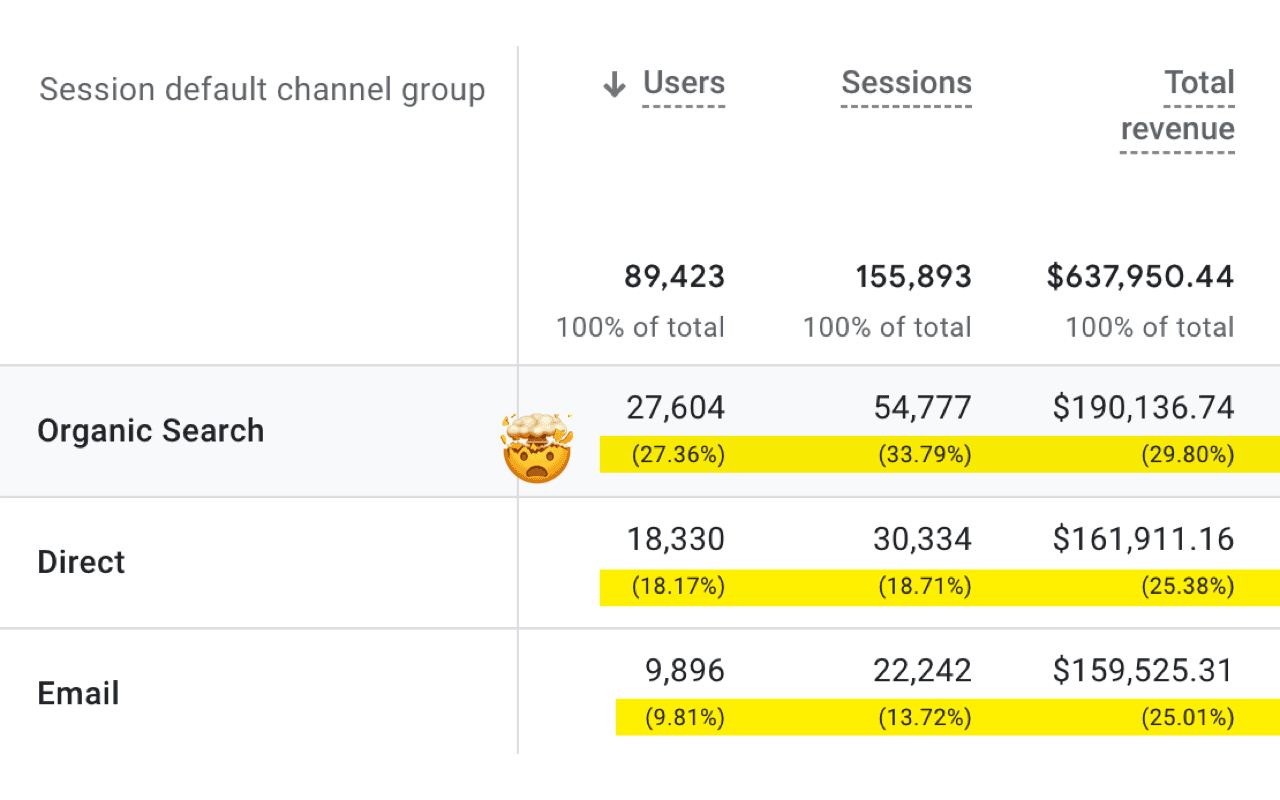The width and height of the screenshot is (1280, 800).
Task: Sort by the Total revenue header
Action: (1178, 106)
